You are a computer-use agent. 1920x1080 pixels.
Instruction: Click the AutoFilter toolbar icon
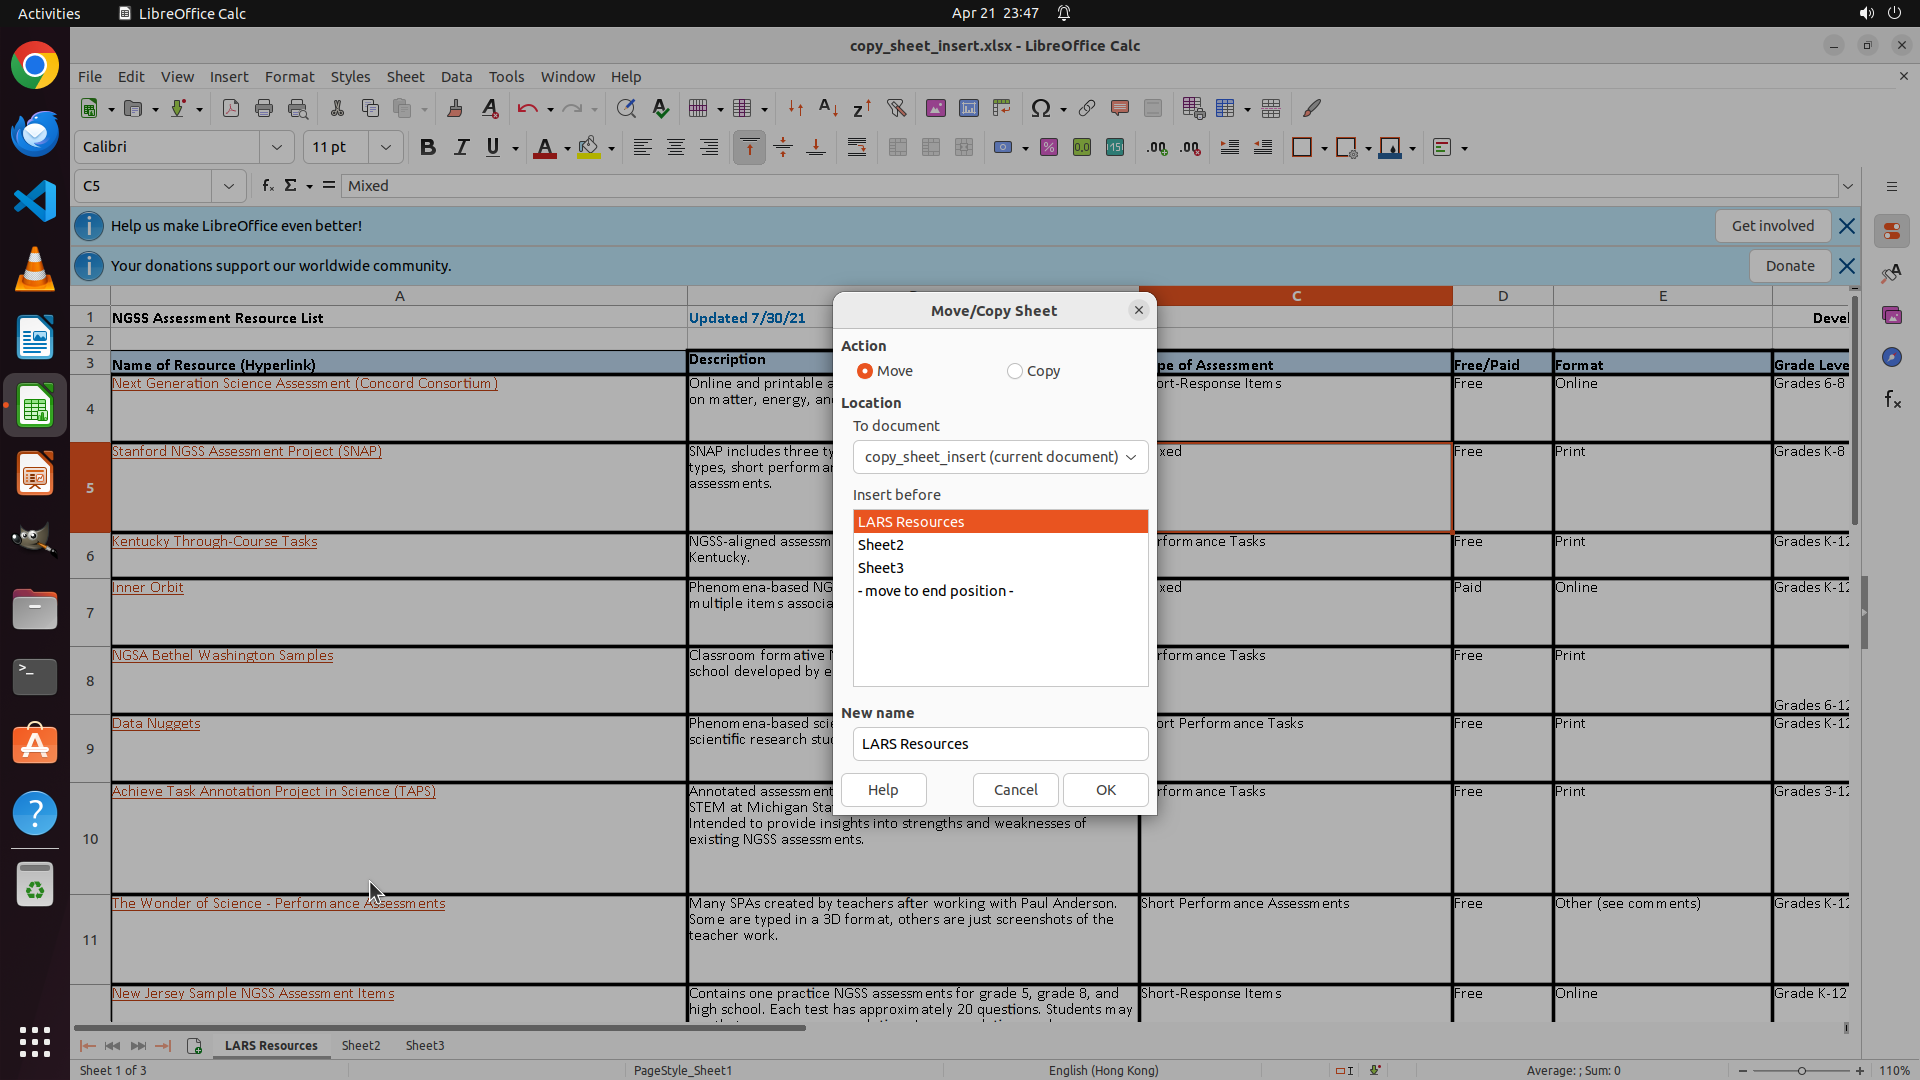point(896,108)
